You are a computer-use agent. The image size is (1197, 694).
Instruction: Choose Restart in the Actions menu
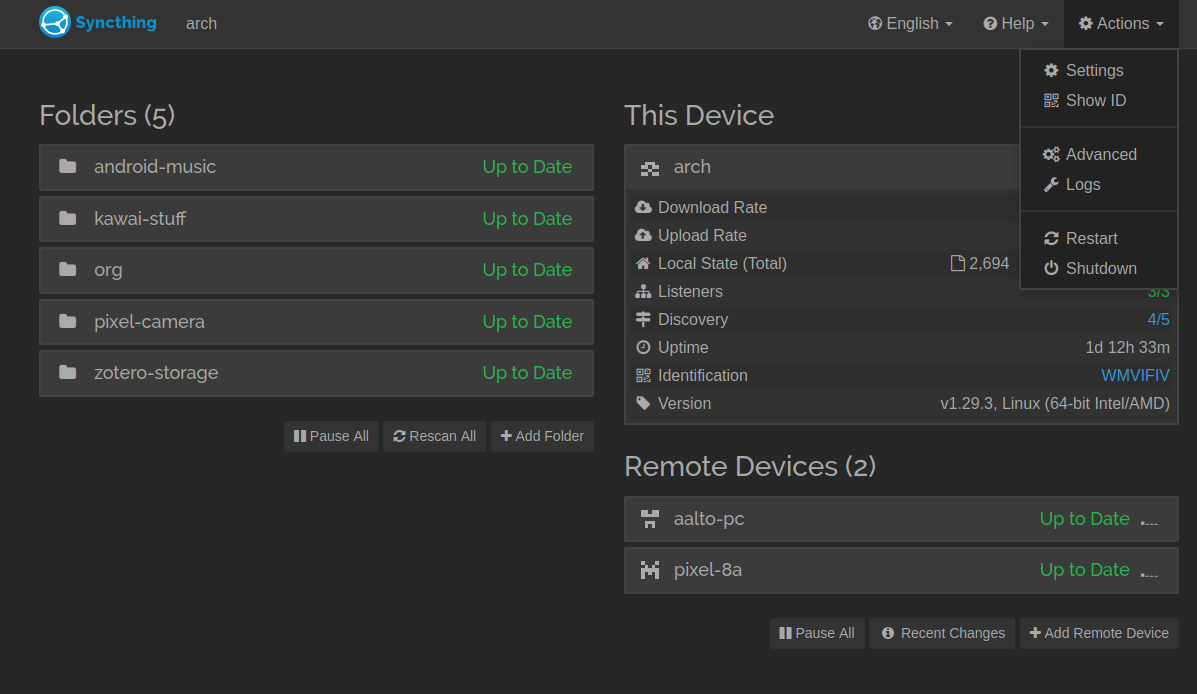point(1091,239)
